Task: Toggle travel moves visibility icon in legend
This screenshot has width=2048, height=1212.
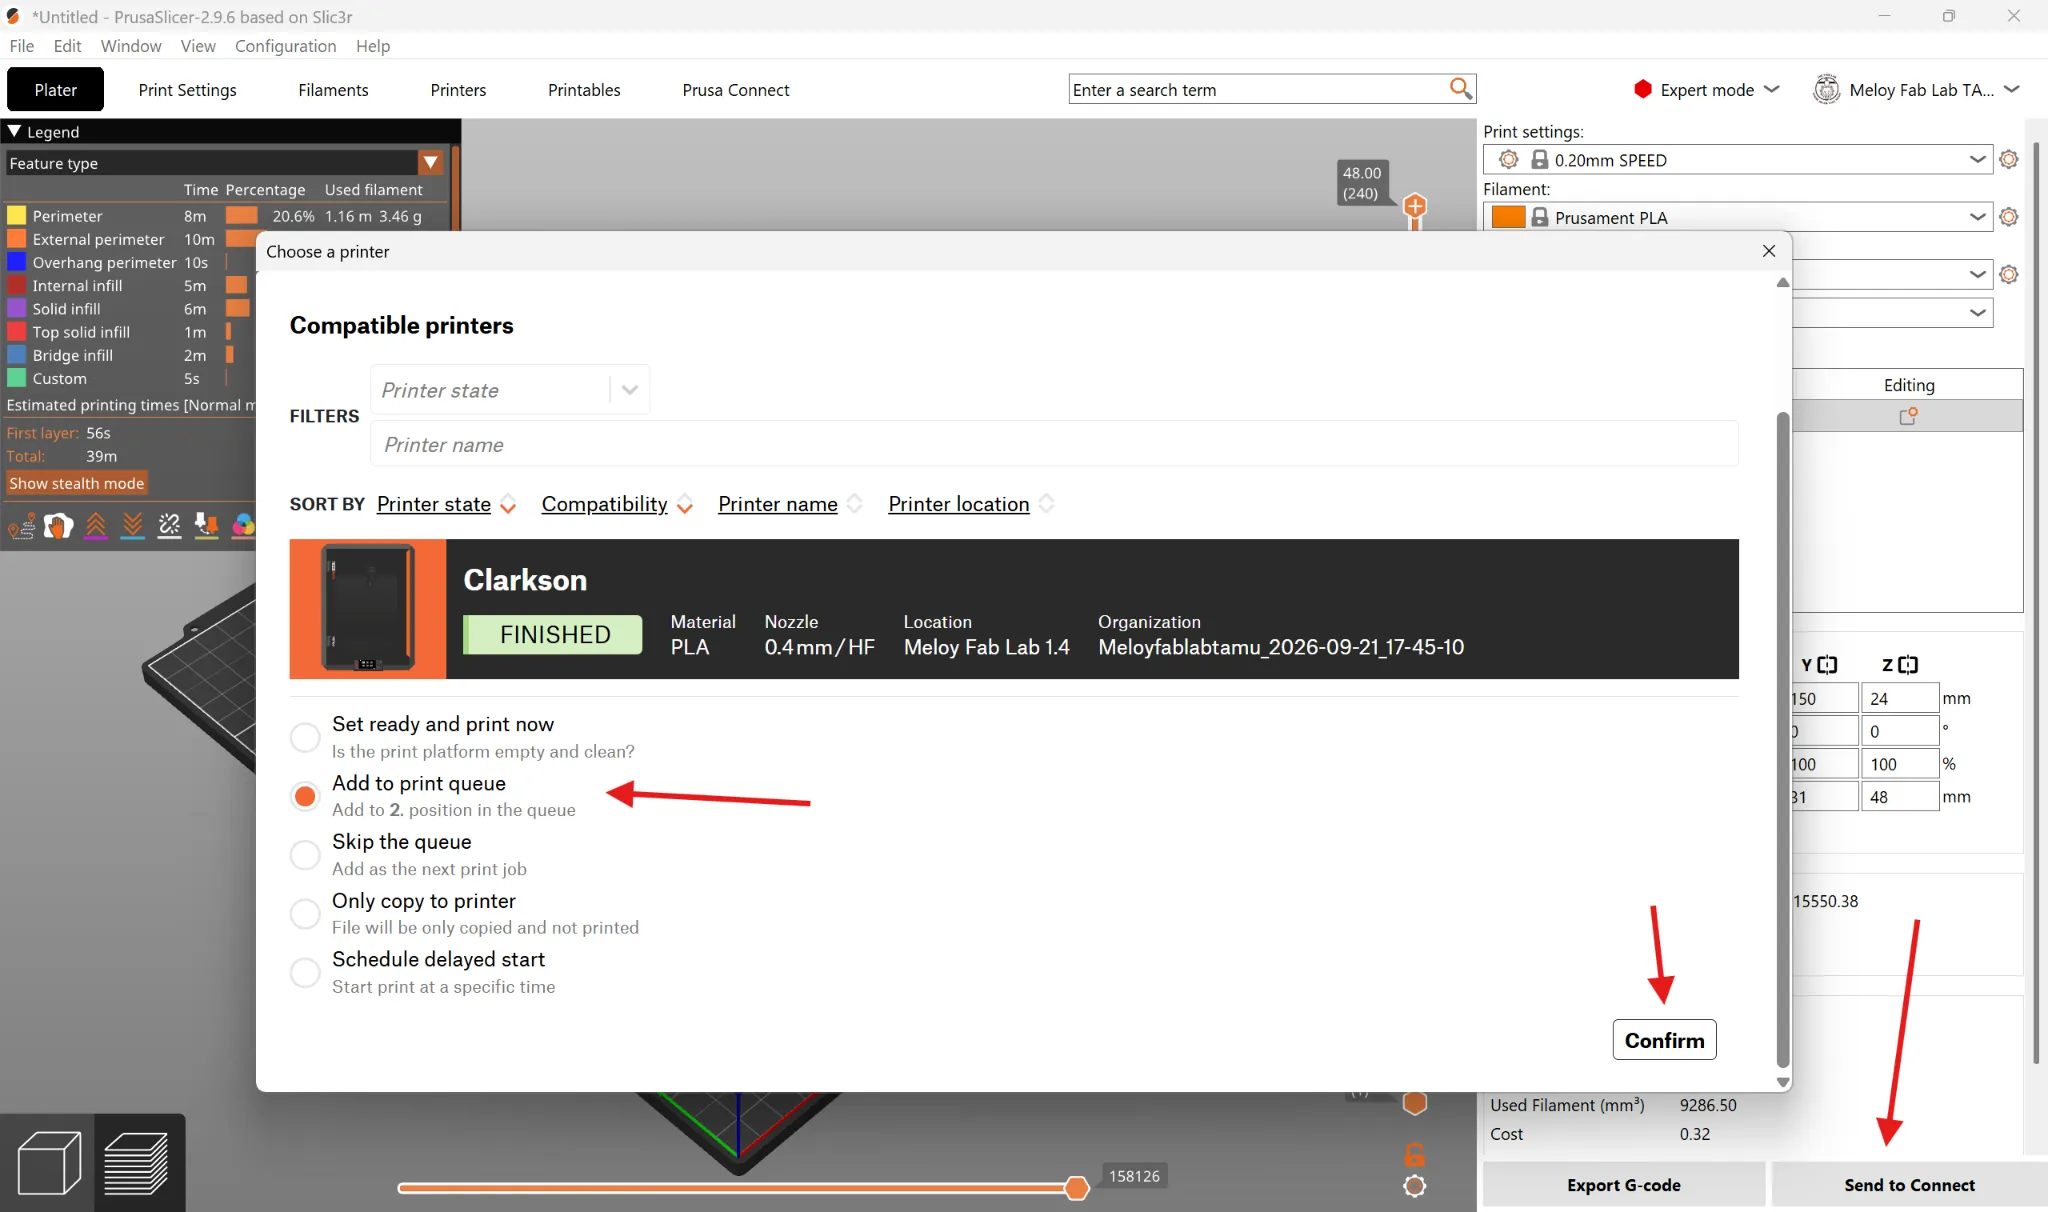Action: coord(22,525)
